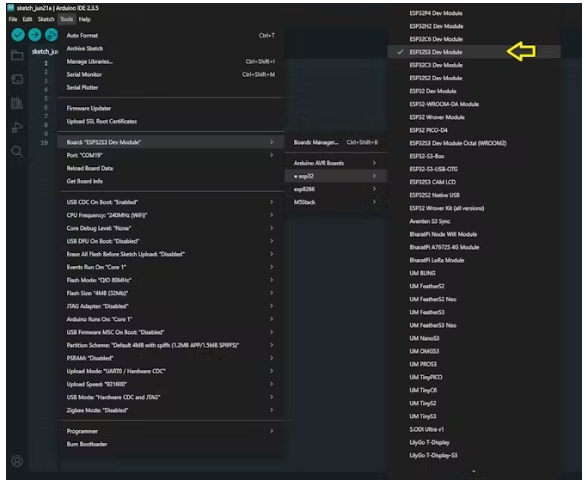Expand Flash Mode option
Screen dimensions: 586x487
tap(170, 280)
